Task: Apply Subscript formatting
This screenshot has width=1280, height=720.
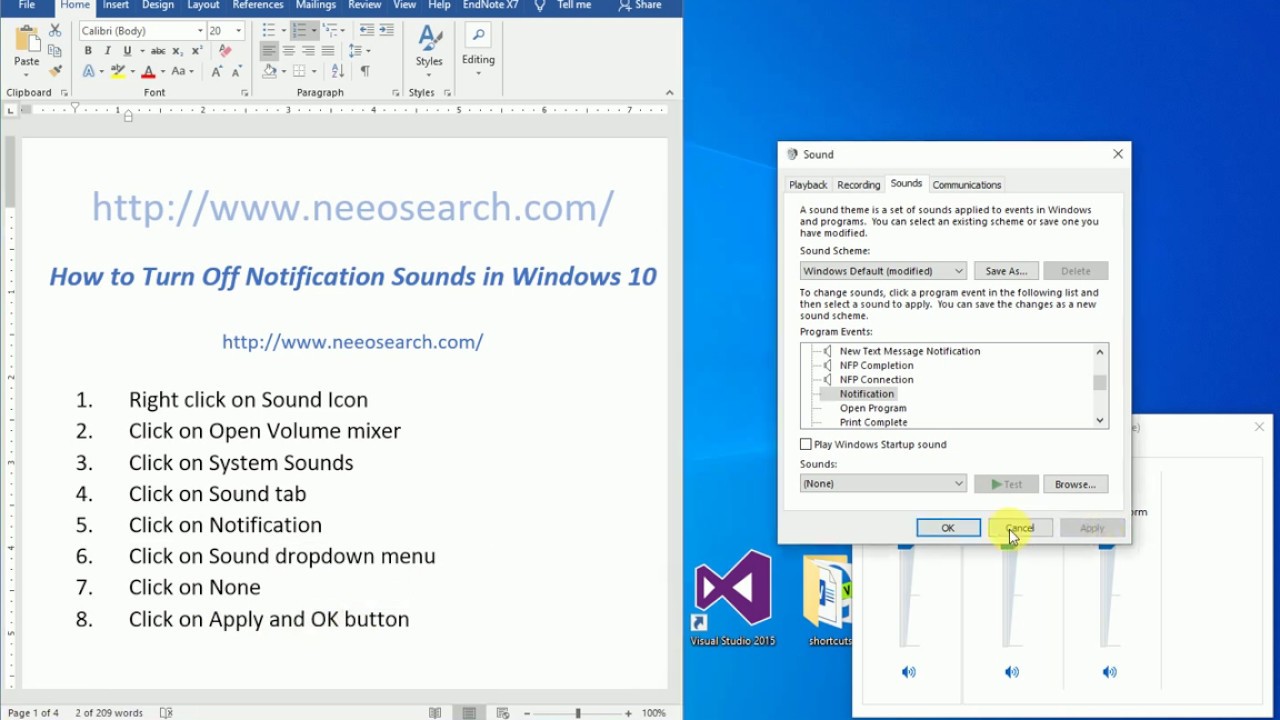Action: (178, 51)
